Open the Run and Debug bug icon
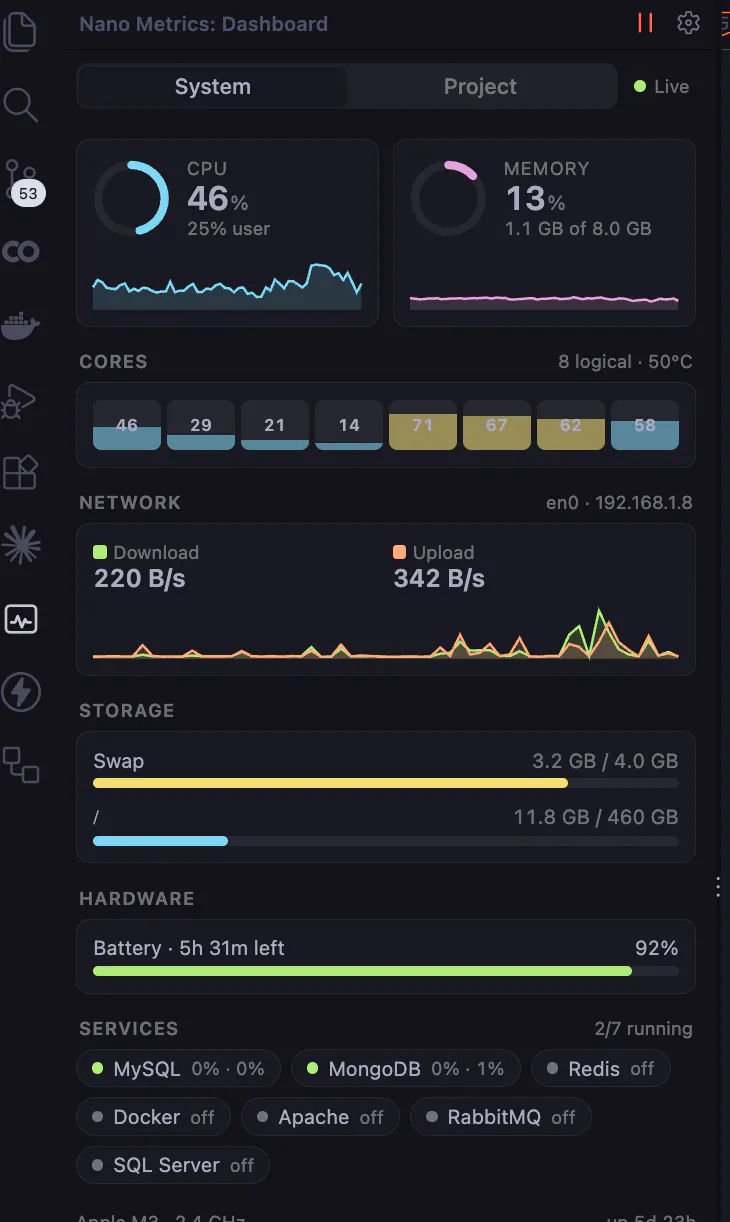 tap(20, 400)
